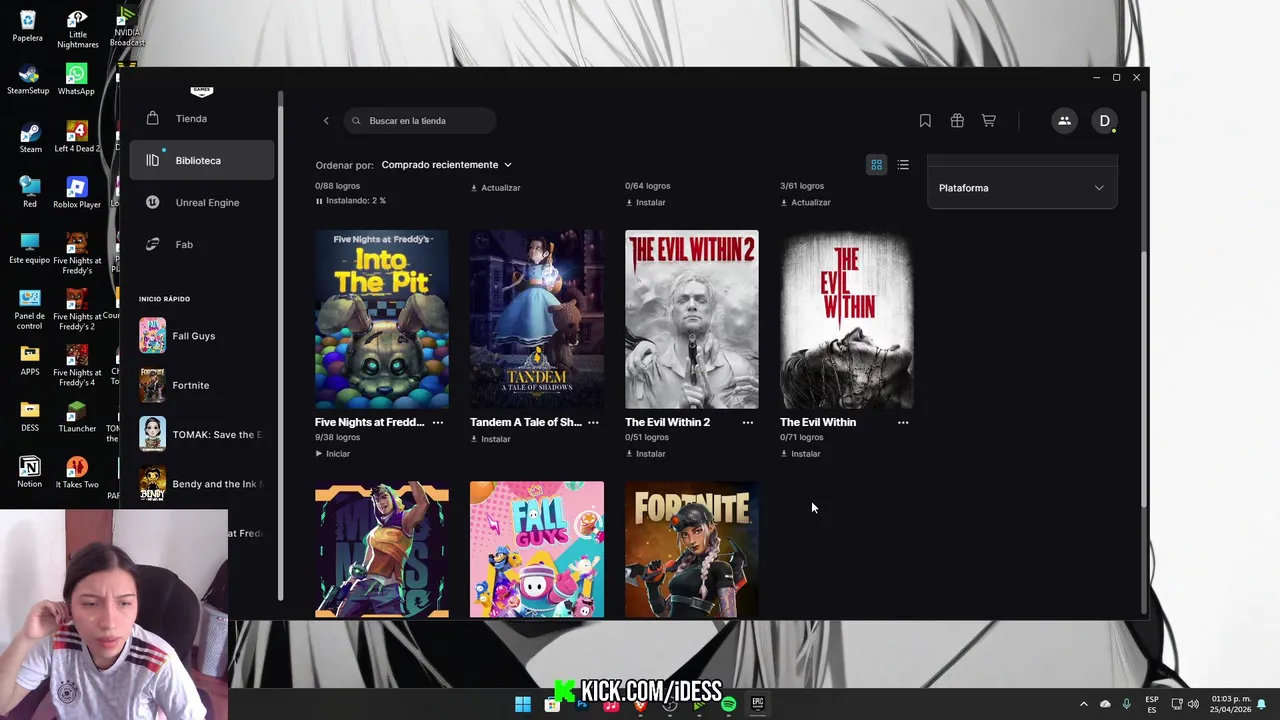The height and width of the screenshot is (720, 1280).
Task: Open the Tandem A Tale of Shadows cover
Action: pyautogui.click(x=537, y=319)
